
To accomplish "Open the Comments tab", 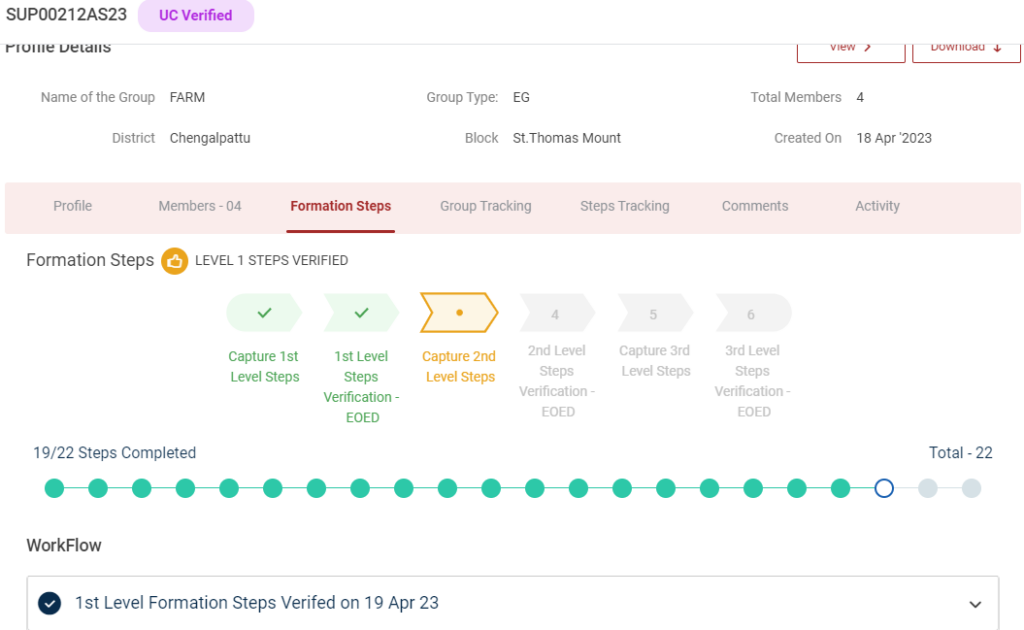I will 755,206.
